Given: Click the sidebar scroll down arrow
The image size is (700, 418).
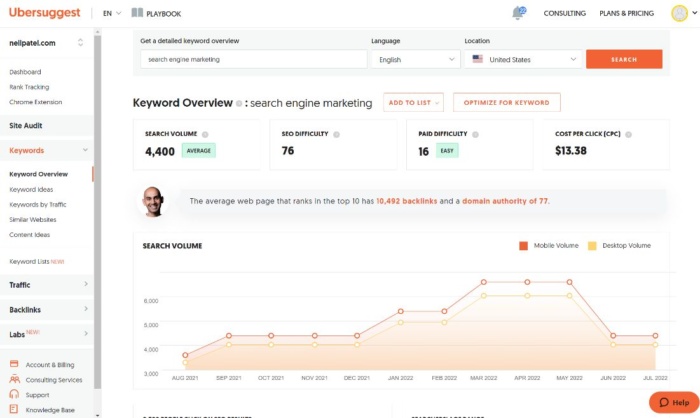Looking at the screenshot, I should (97, 415).
